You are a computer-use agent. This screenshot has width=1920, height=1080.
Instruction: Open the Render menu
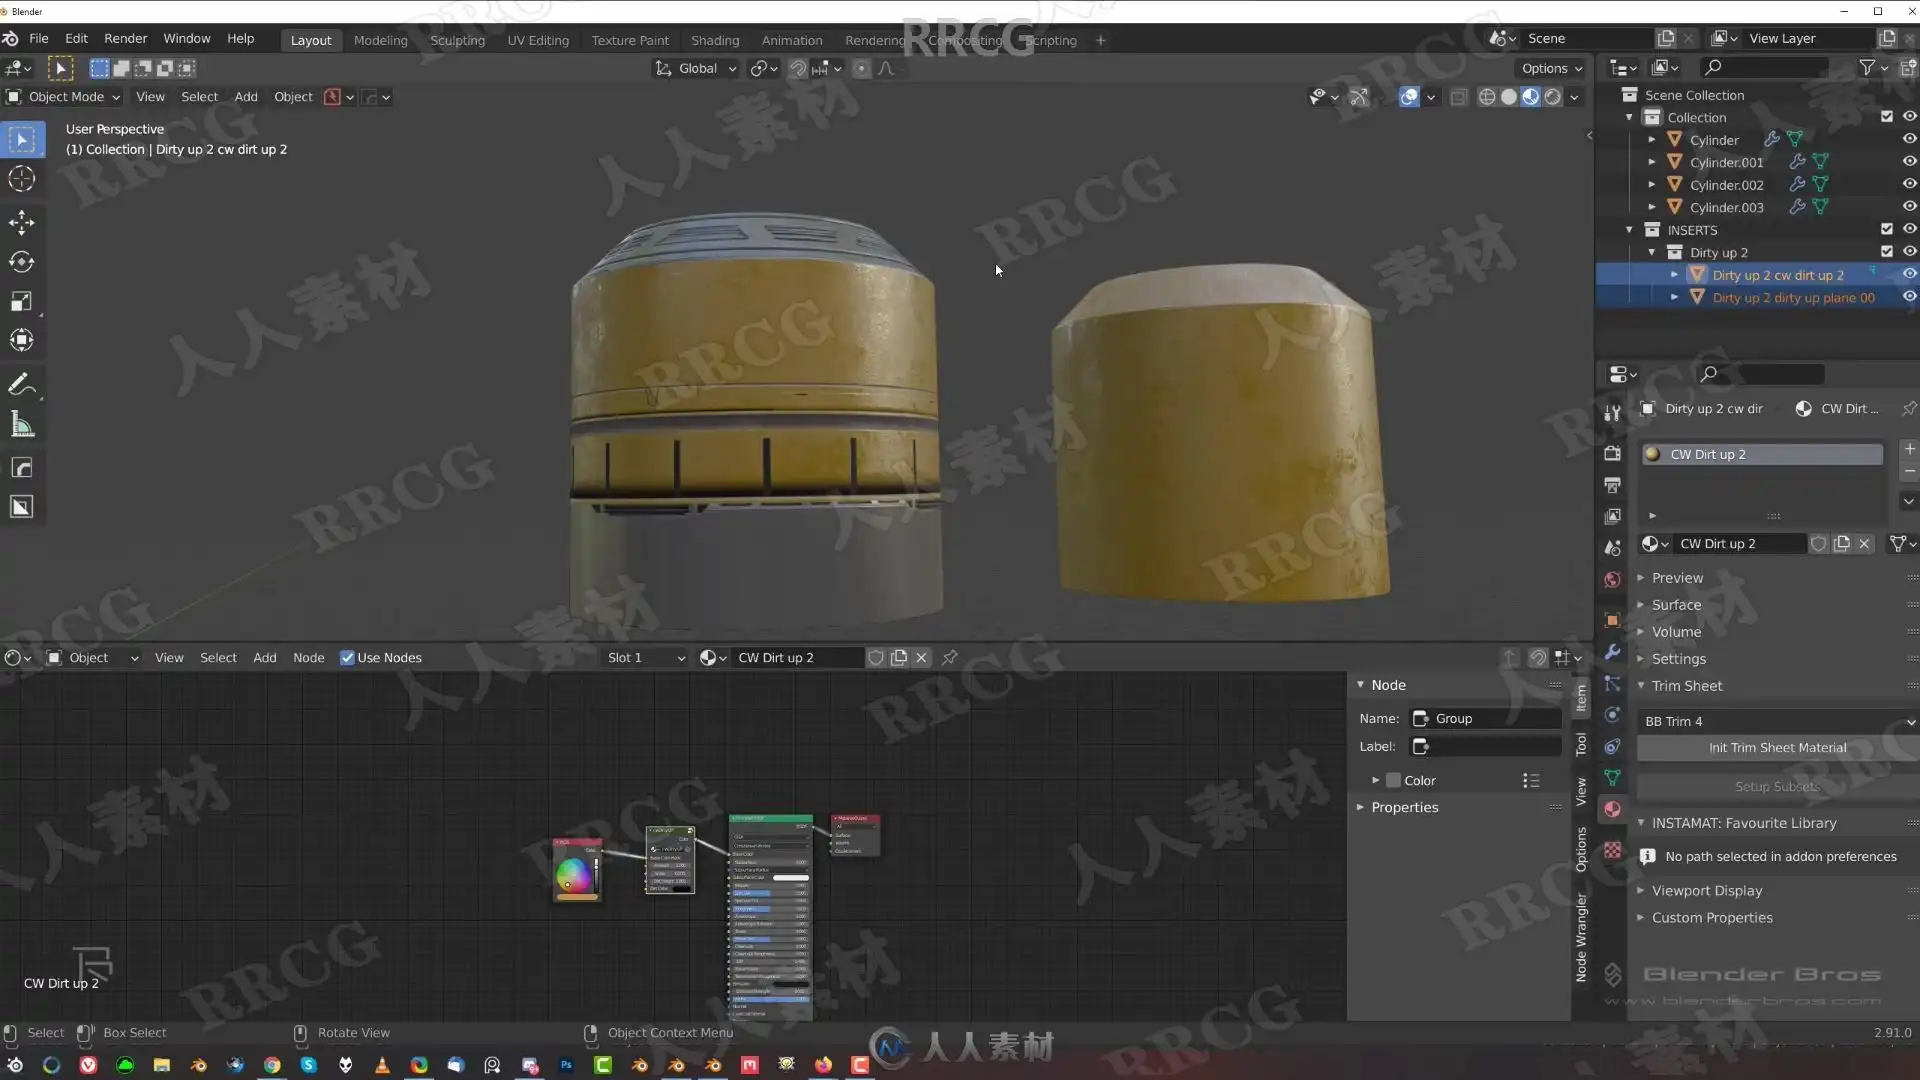(x=125, y=38)
